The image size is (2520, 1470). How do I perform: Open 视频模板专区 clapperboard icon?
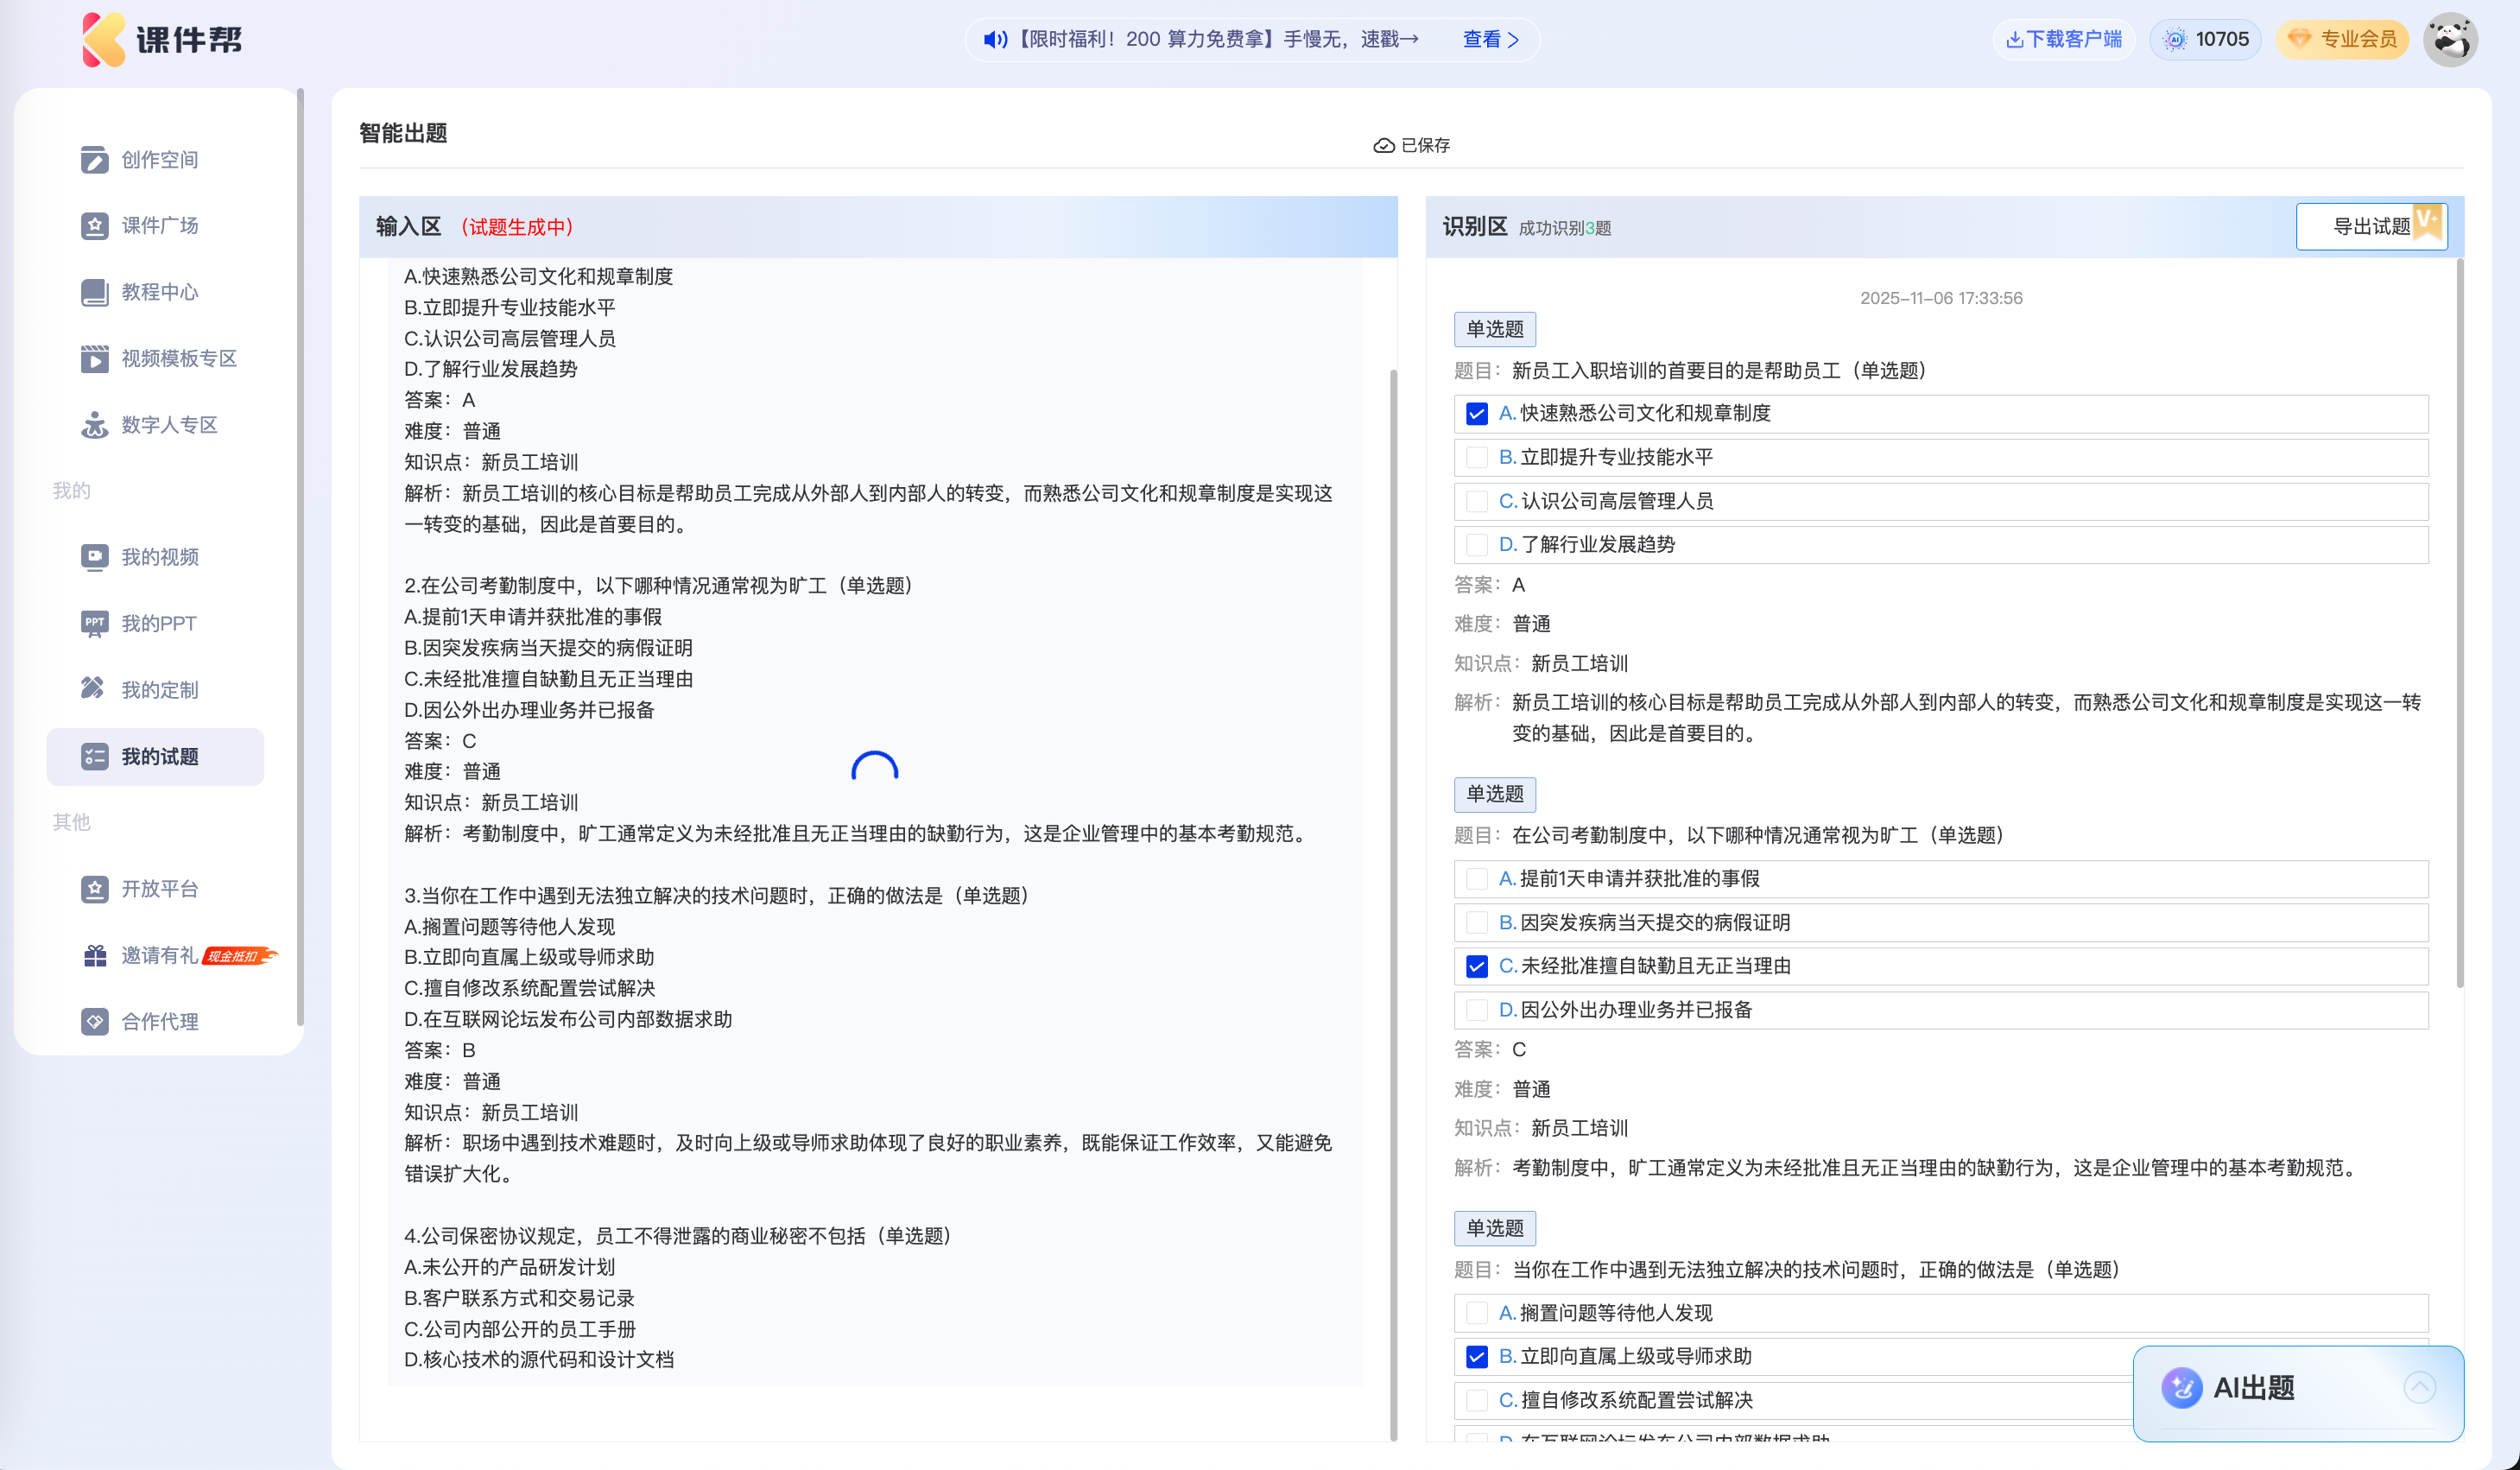point(94,358)
